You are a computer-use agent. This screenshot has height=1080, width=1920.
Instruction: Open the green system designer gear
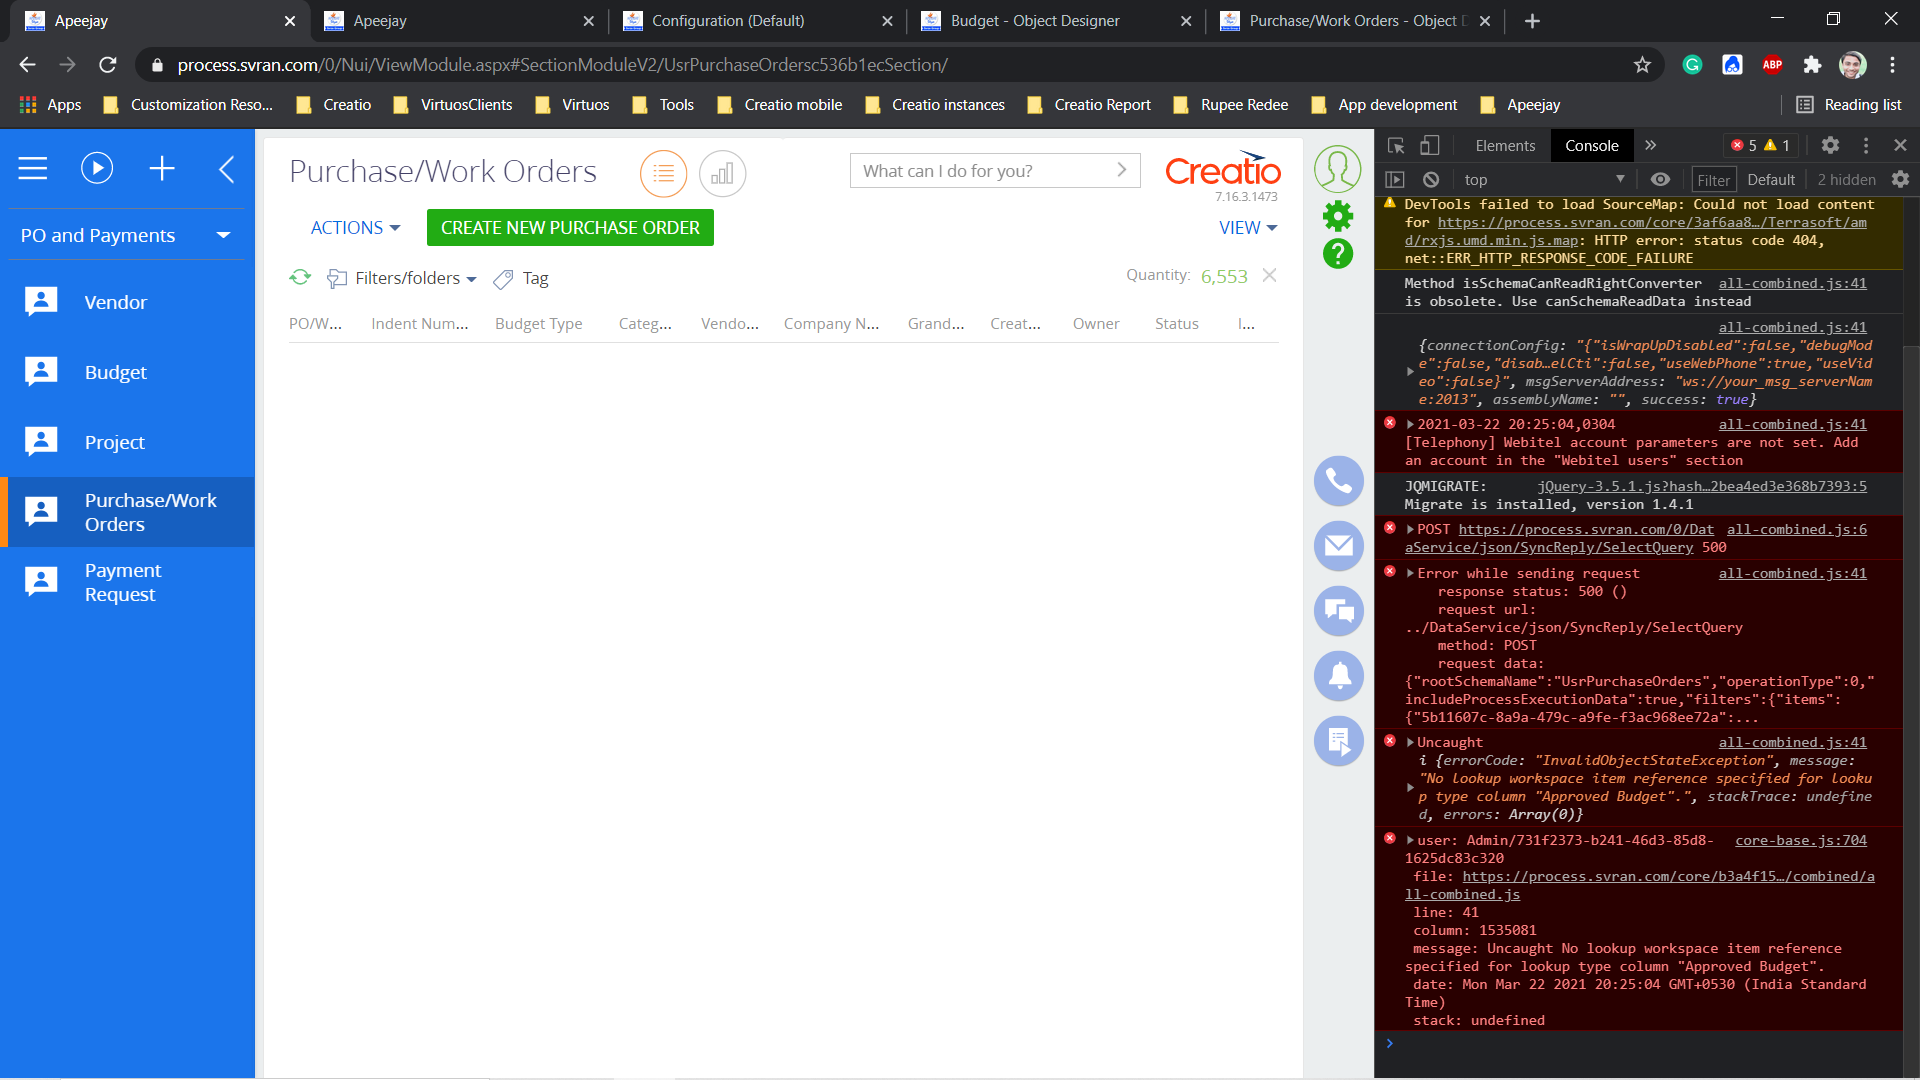click(x=1338, y=216)
